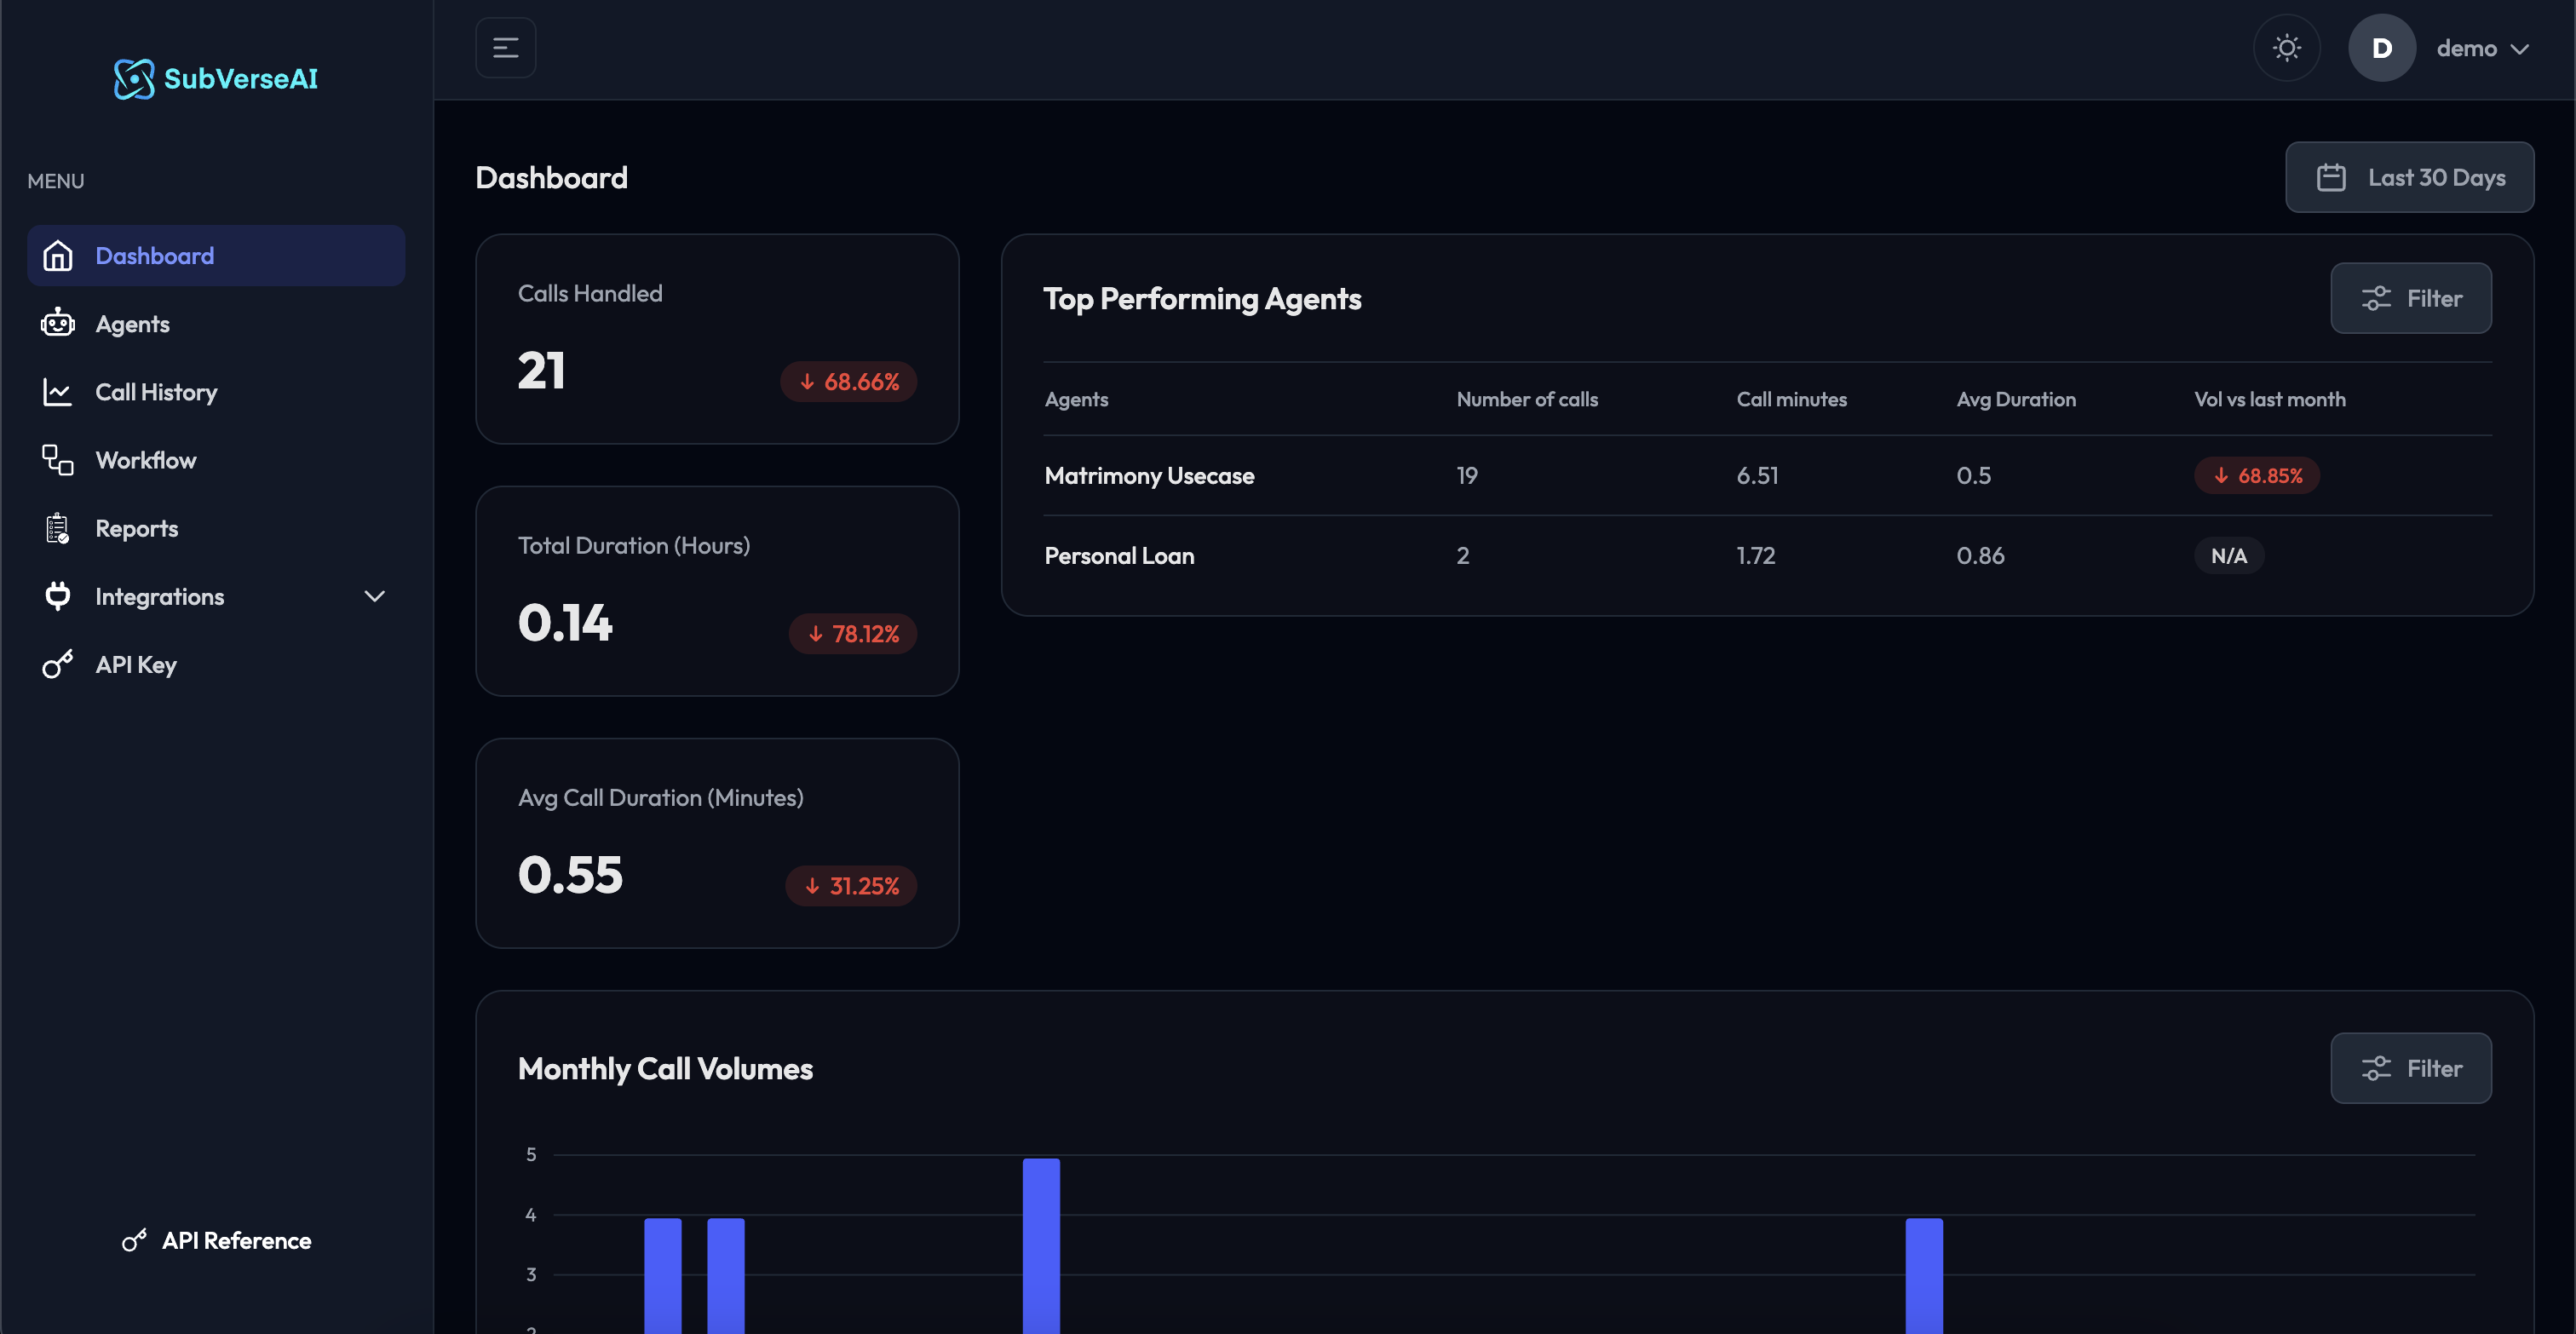Image resolution: width=2576 pixels, height=1334 pixels.
Task: Toggle the sidebar with hamburger icon
Action: click(505, 48)
